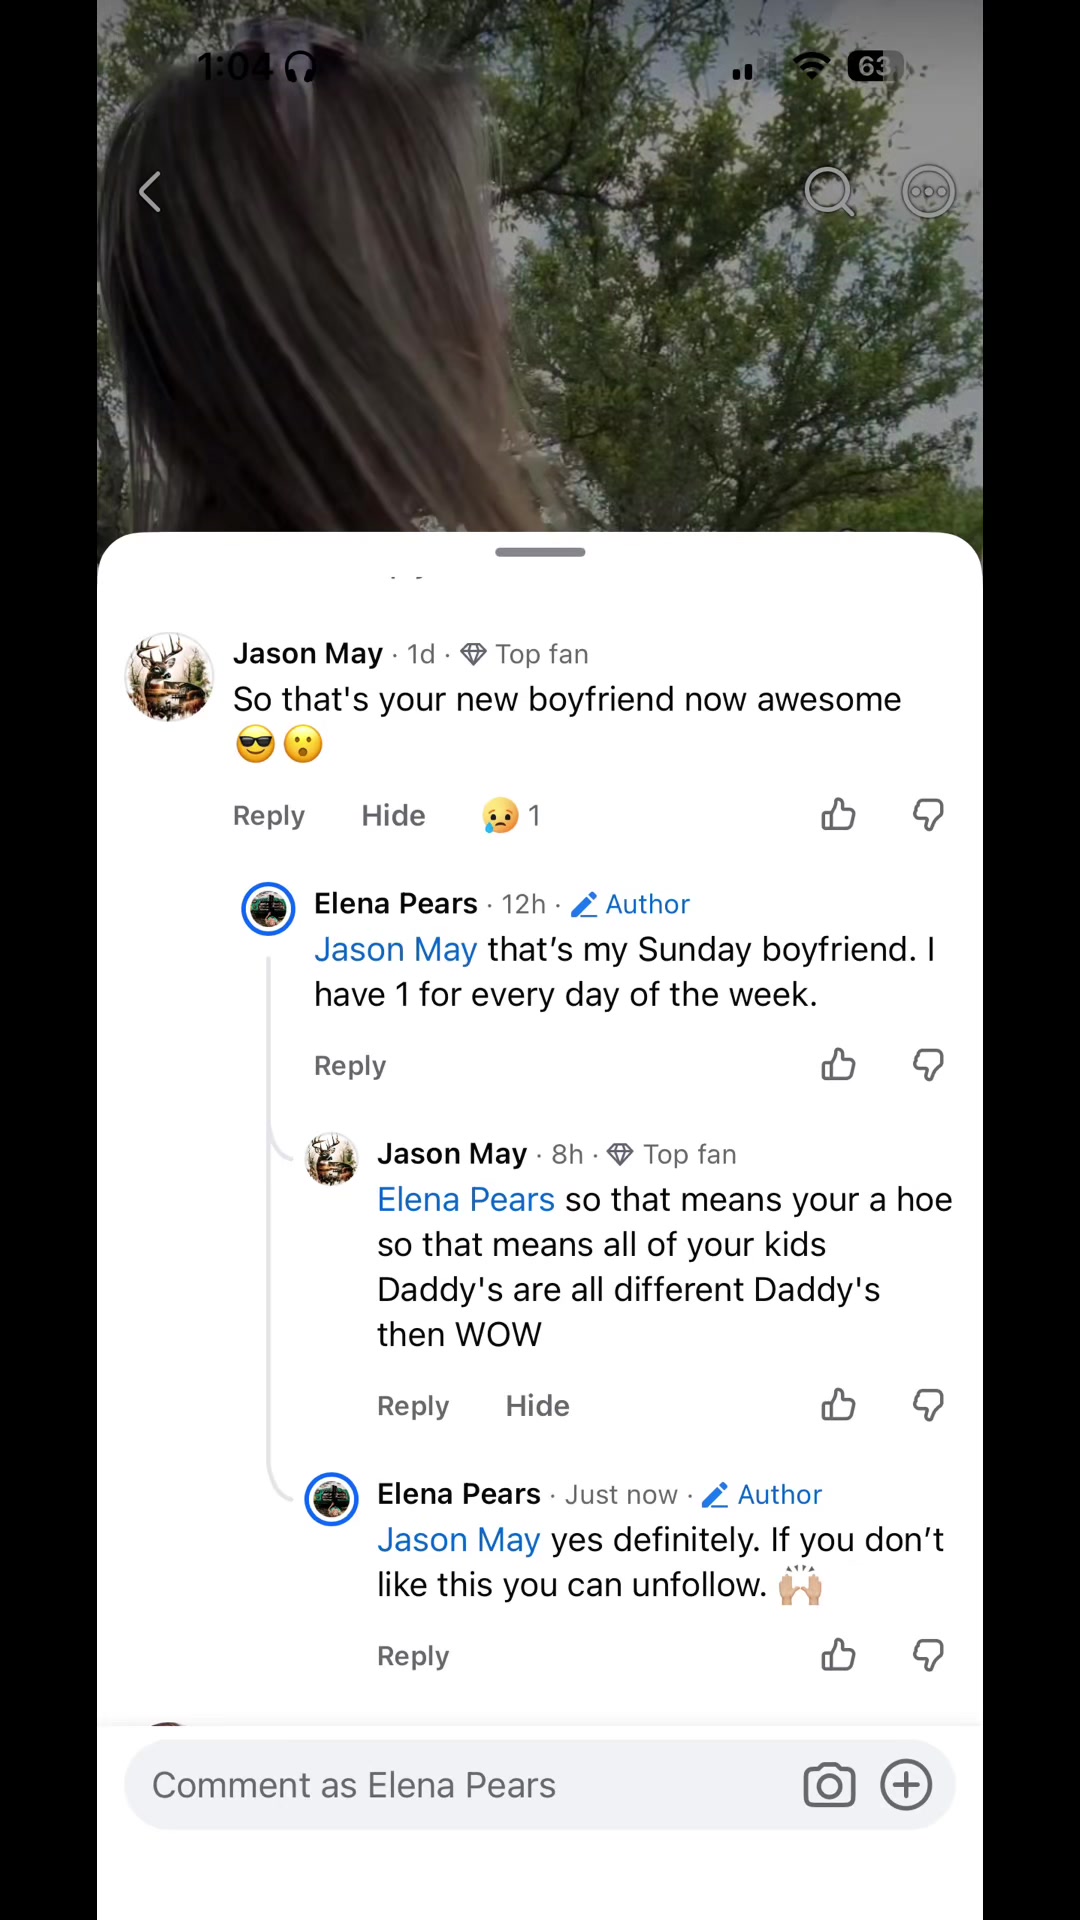This screenshot has height=1920, width=1080.
Task: Like Elena's unfollow reply
Action: (x=838, y=1655)
